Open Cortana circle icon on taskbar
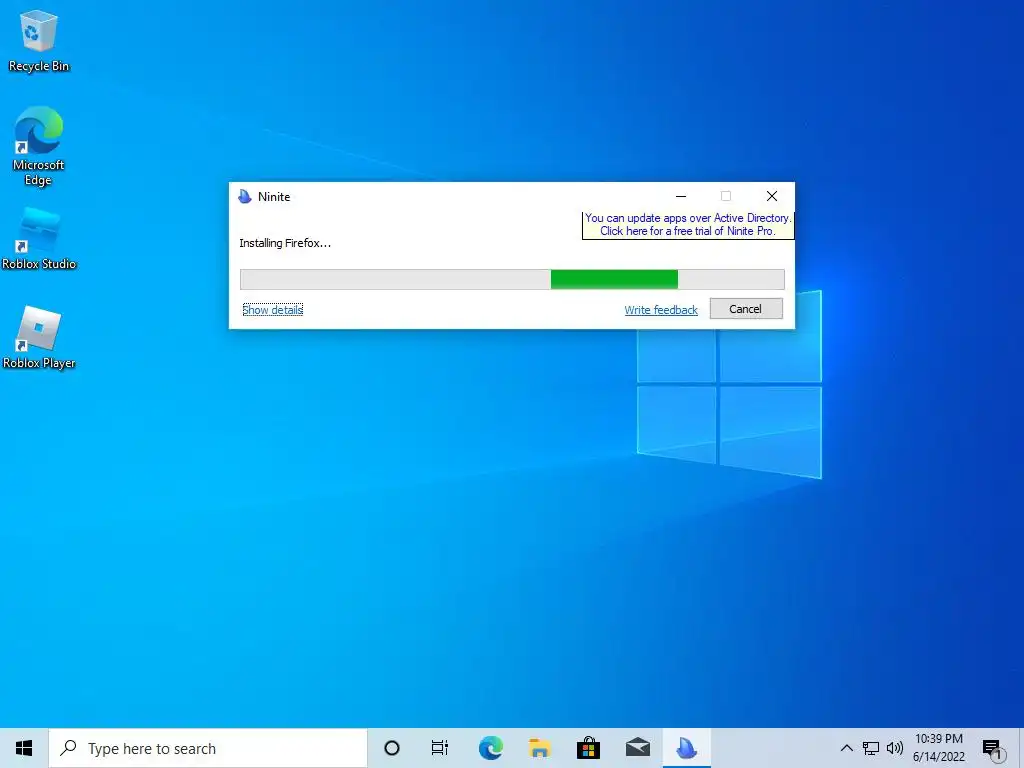 point(392,748)
